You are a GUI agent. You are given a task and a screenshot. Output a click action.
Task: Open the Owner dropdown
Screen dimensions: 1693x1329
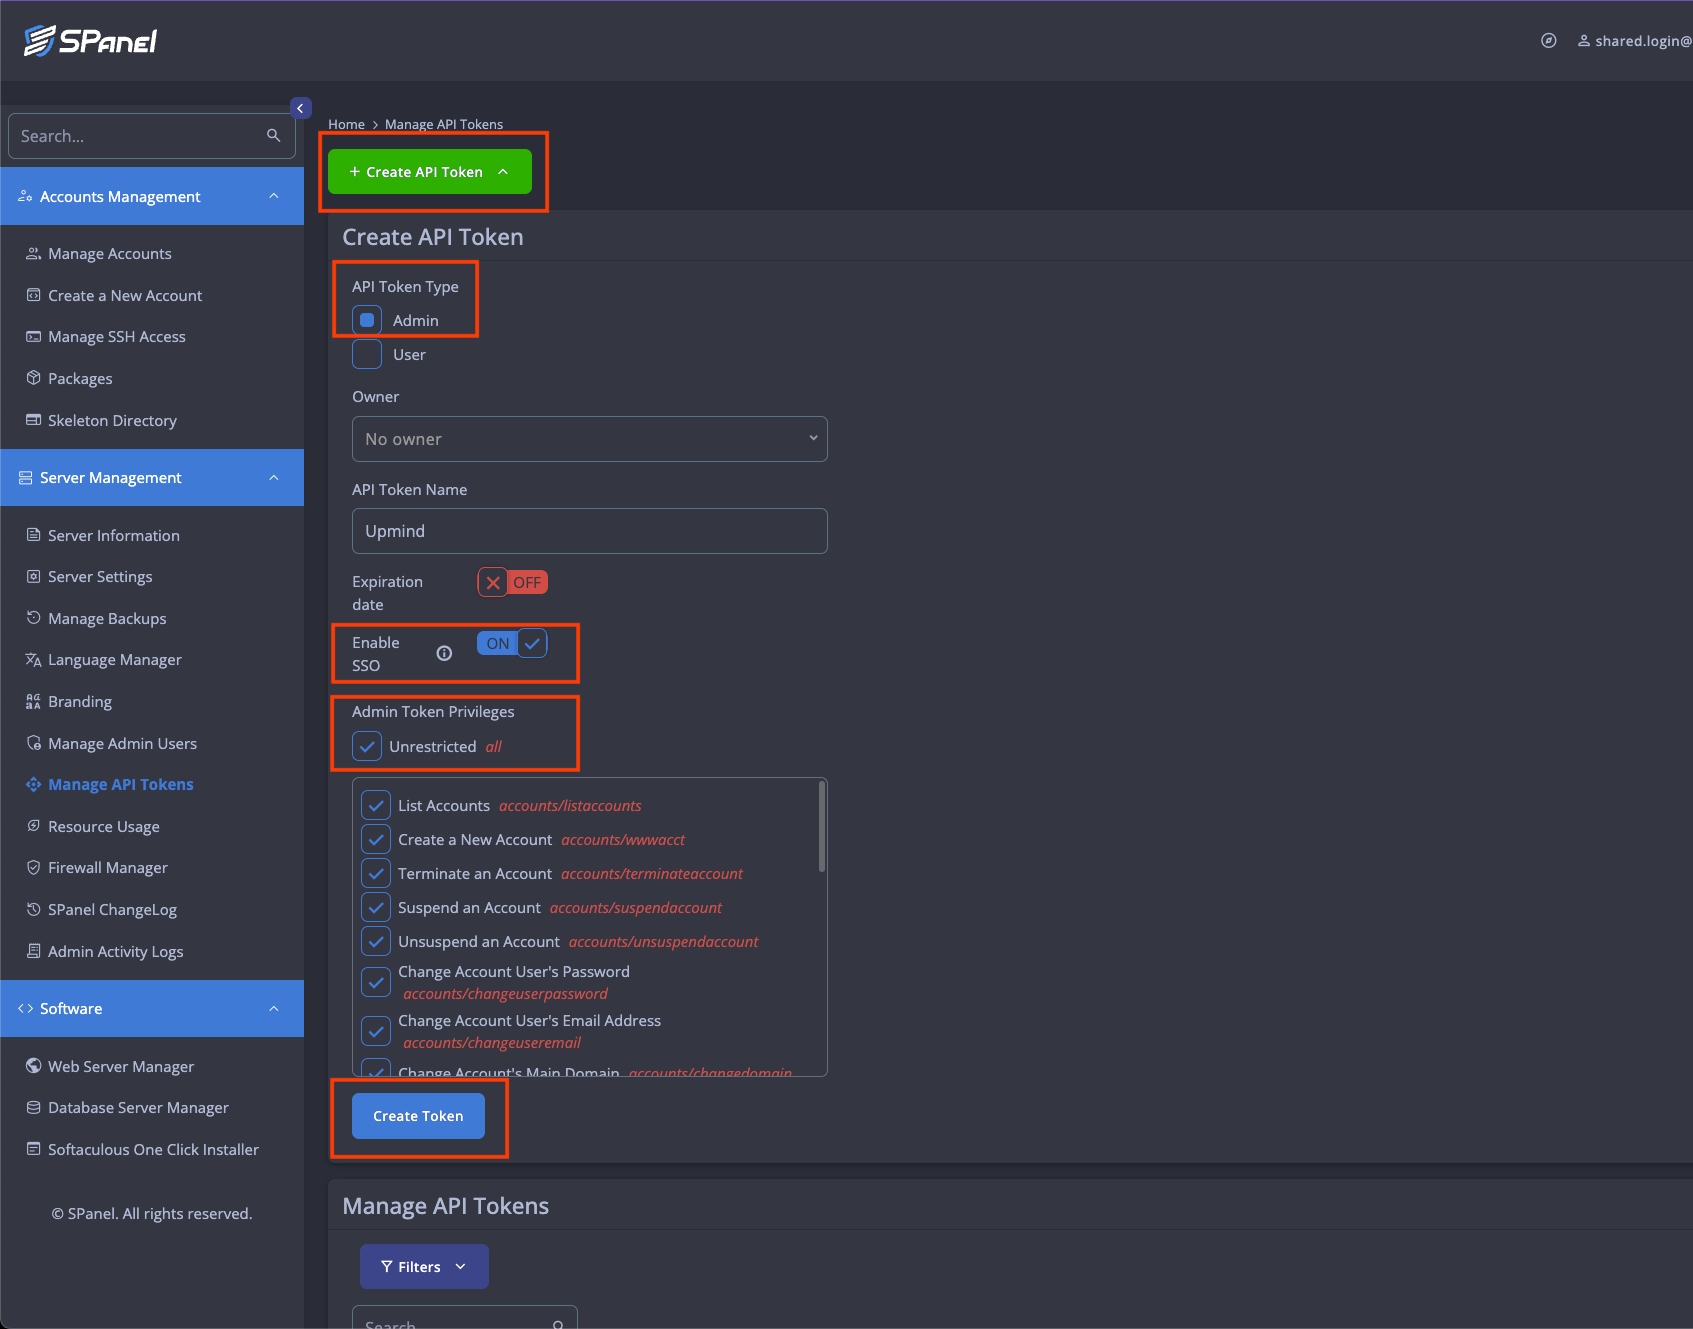tap(590, 439)
